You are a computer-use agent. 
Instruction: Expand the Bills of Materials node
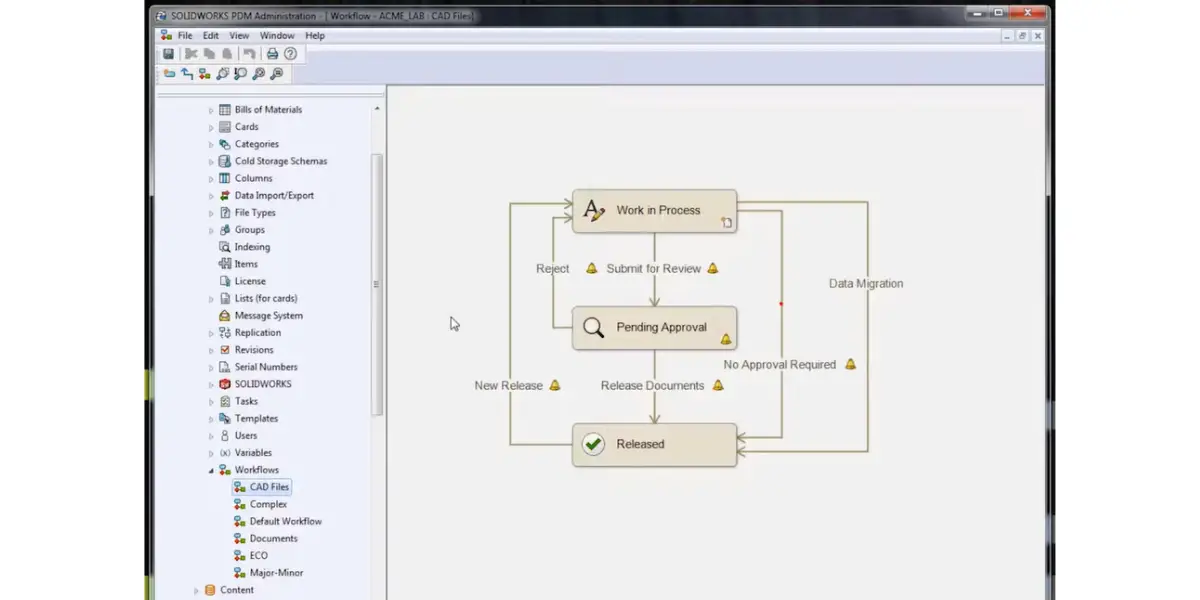(211, 110)
